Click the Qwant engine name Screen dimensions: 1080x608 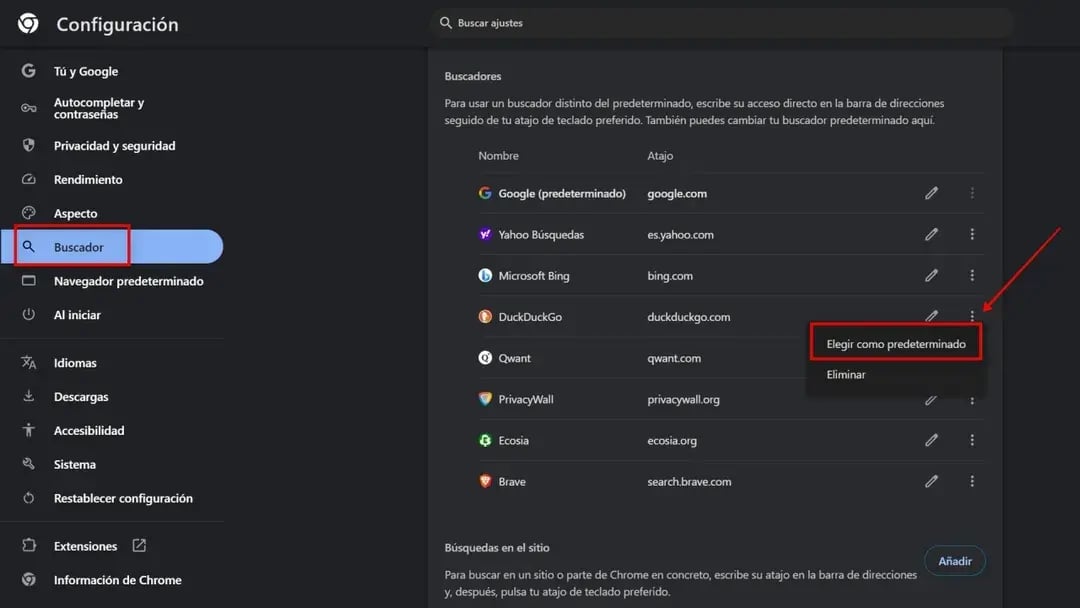[x=515, y=358]
